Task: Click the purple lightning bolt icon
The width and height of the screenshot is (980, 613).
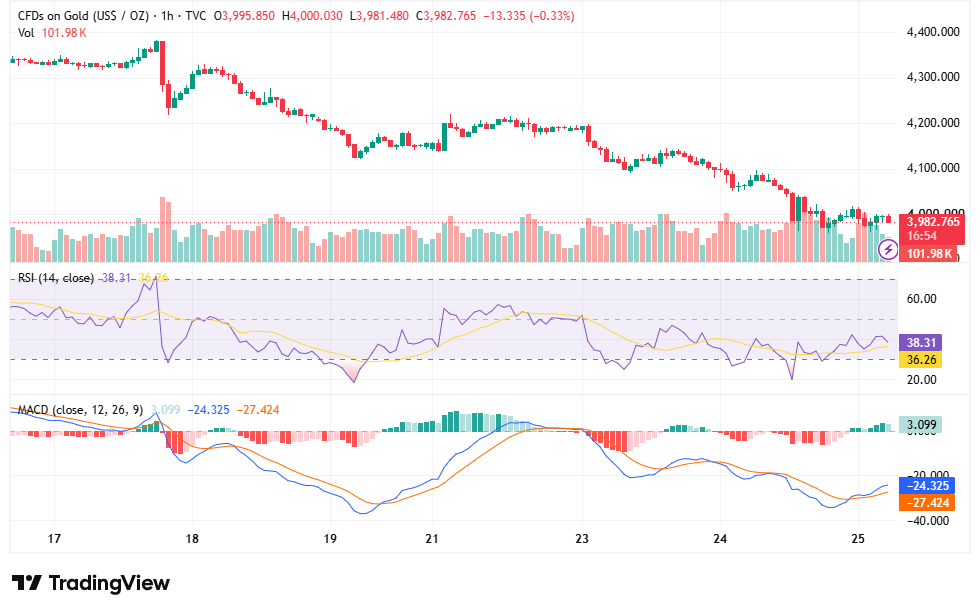Action: click(888, 251)
